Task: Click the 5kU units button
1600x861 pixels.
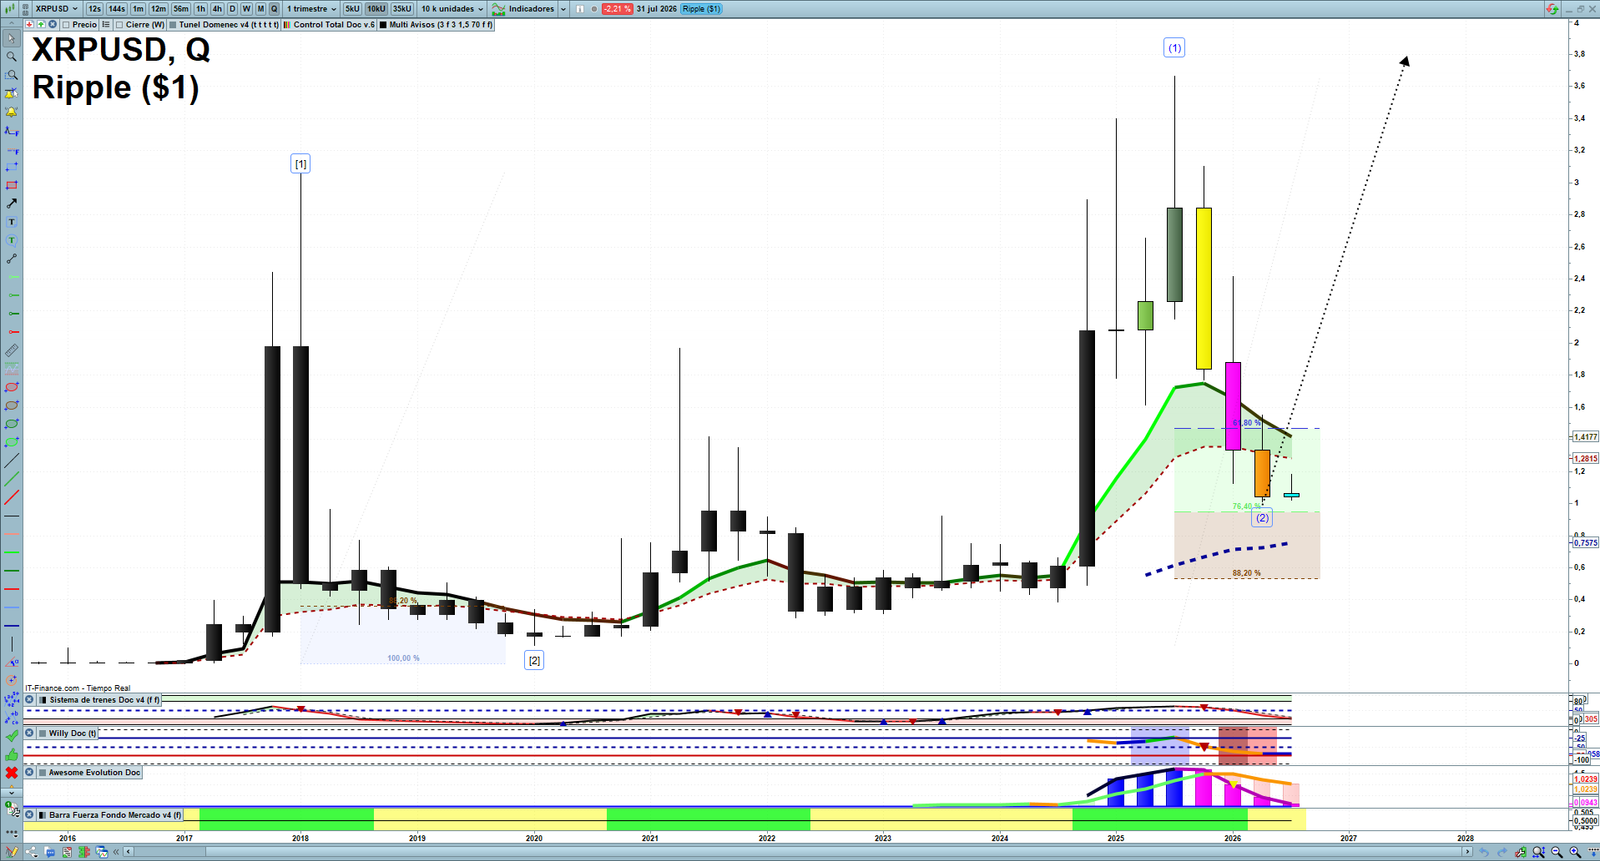Action: [x=352, y=9]
